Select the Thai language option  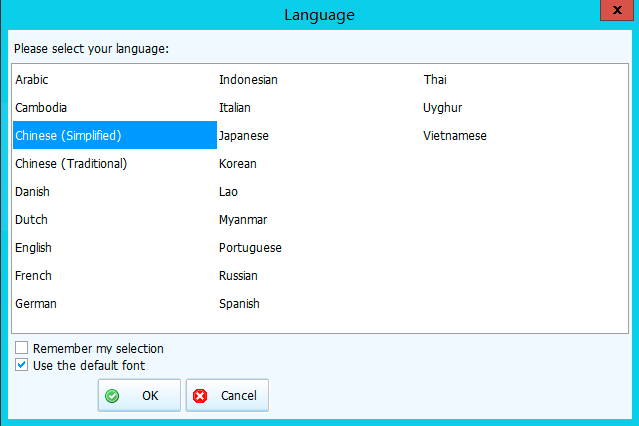pos(435,79)
